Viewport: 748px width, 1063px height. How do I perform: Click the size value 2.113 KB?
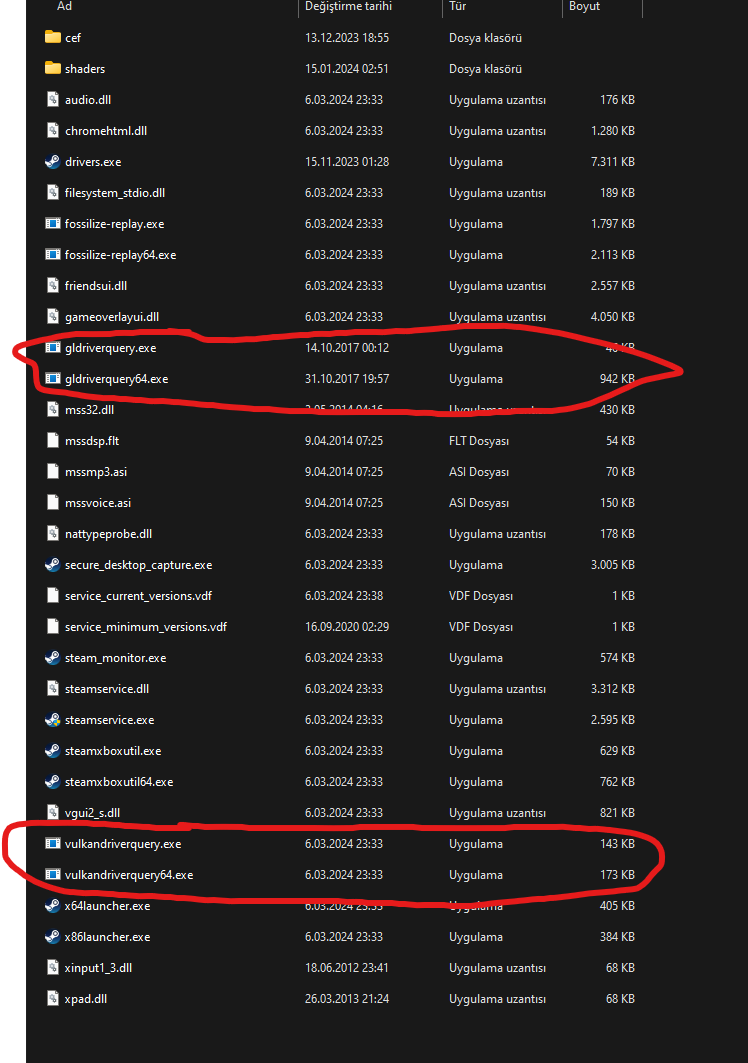pyautogui.click(x=613, y=255)
